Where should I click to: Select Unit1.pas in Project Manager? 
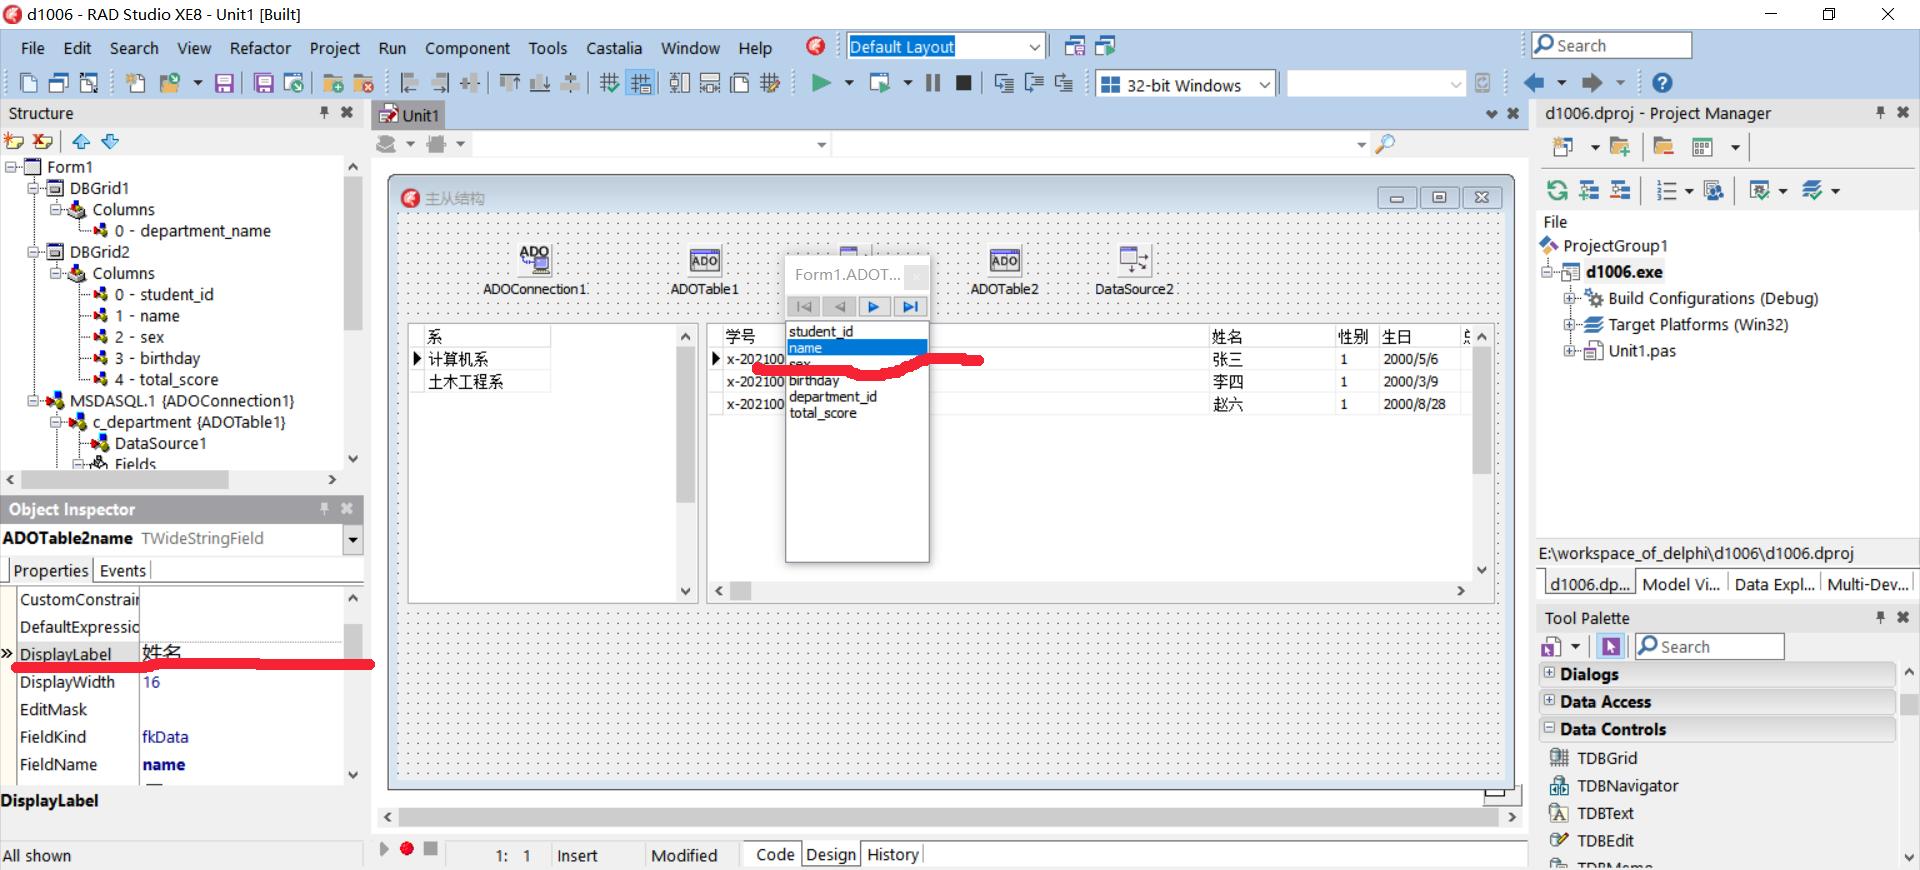click(1642, 351)
